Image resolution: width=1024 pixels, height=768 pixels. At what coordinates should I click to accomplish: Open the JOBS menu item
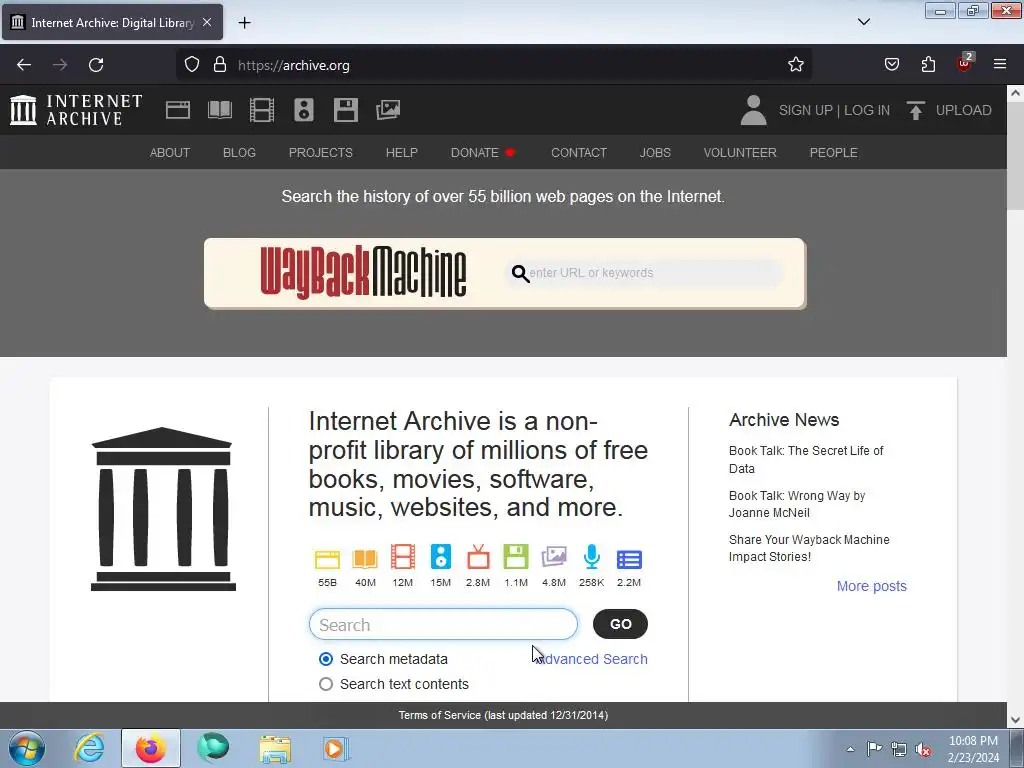[x=655, y=153]
